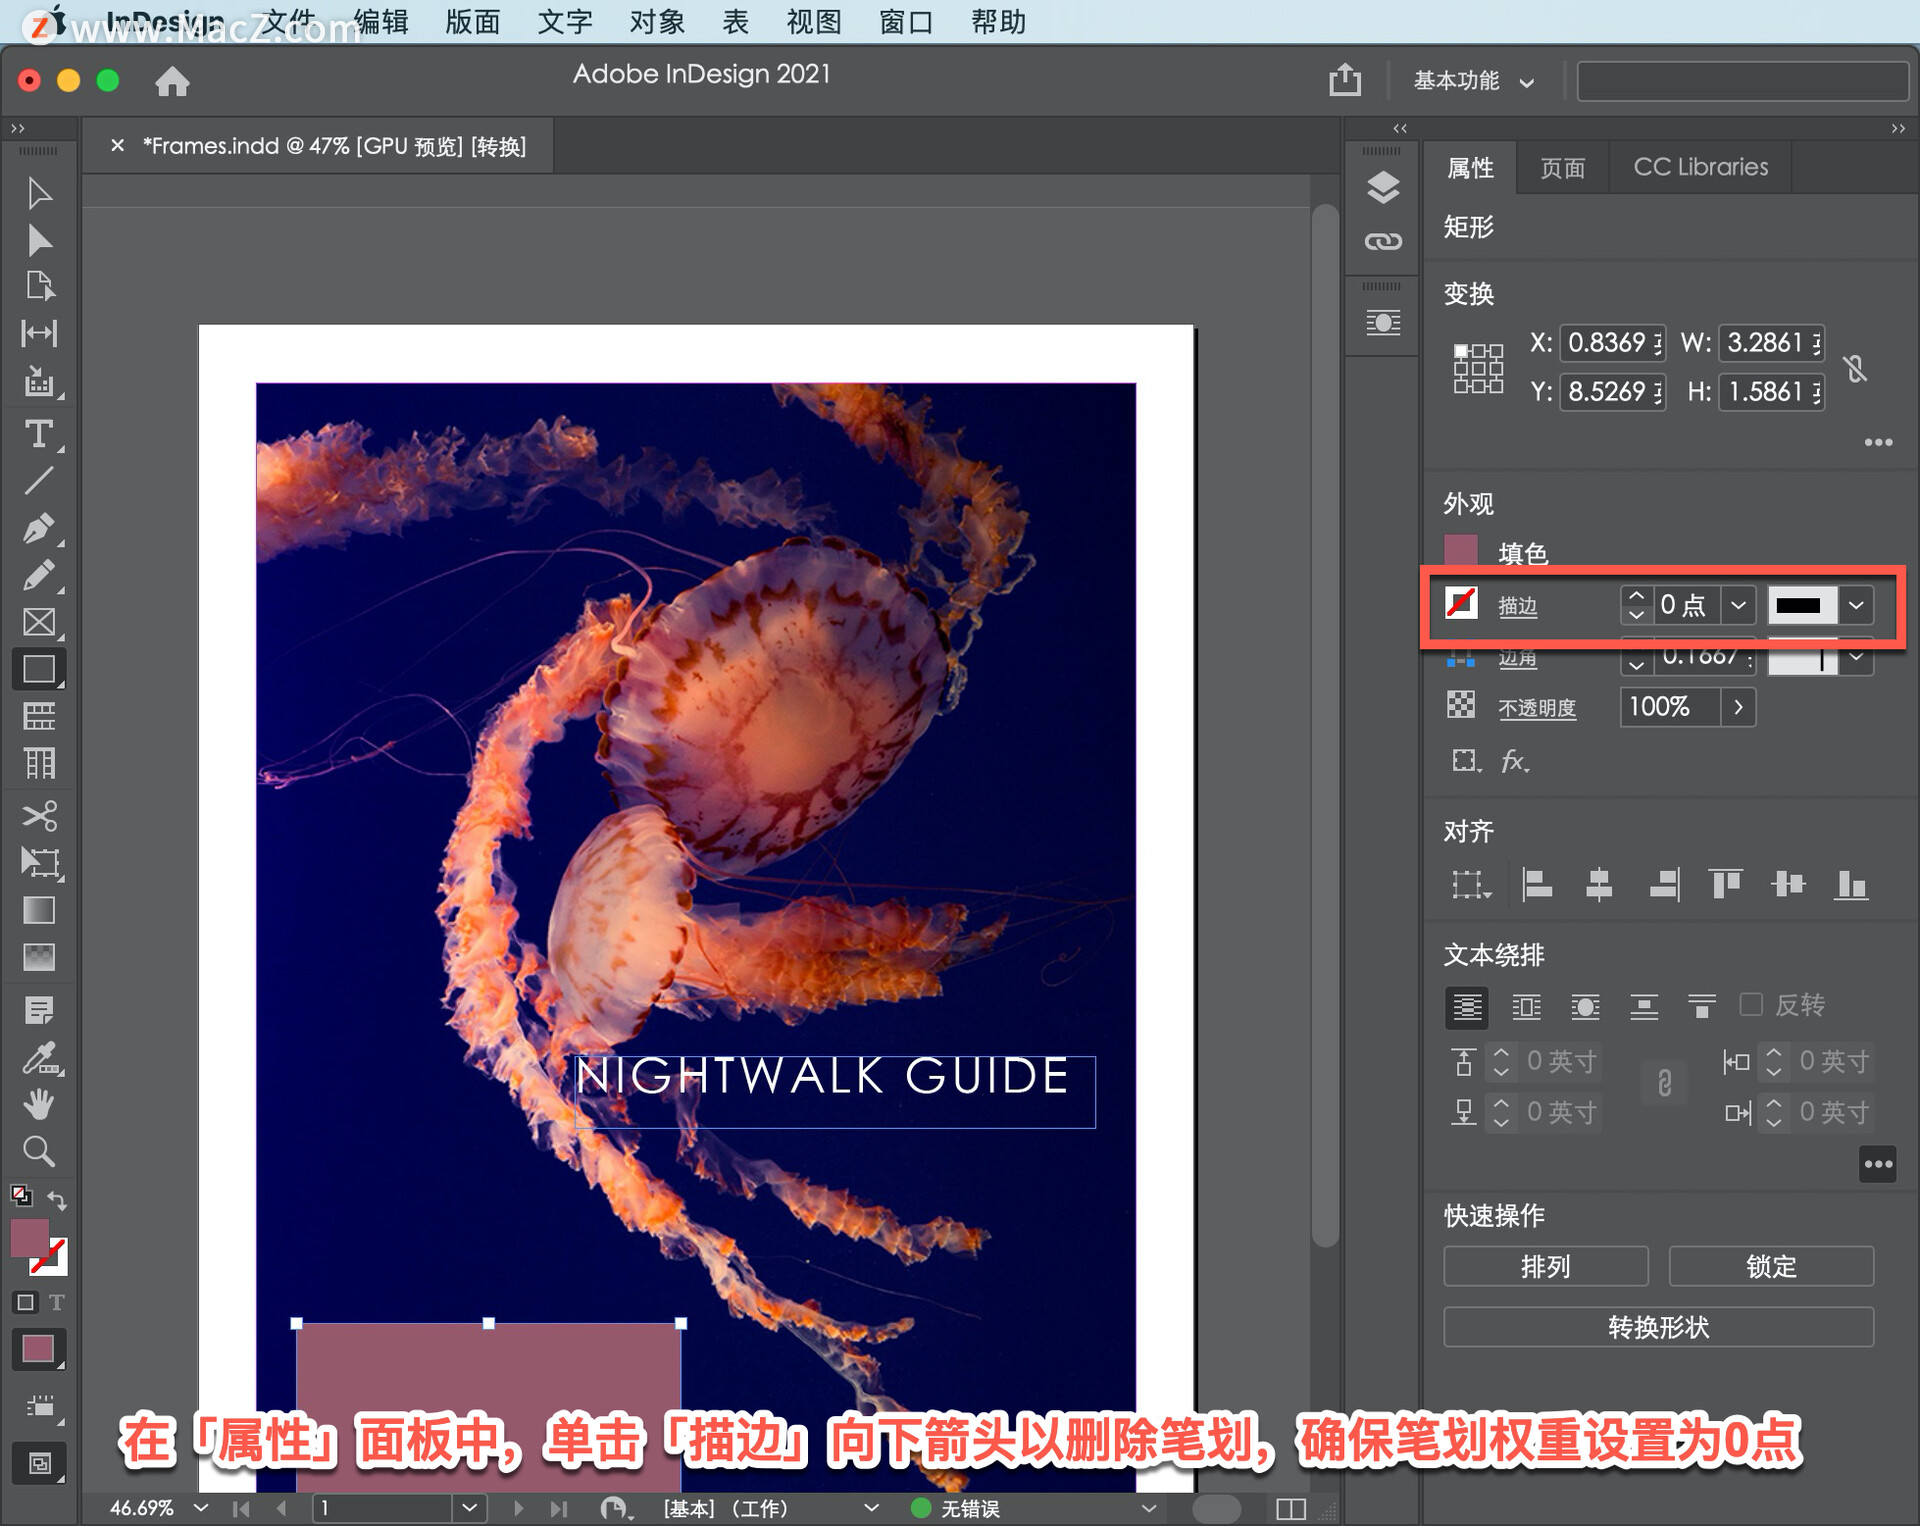Select the Type tool
Screen dimensions: 1920x1526
click(39, 434)
